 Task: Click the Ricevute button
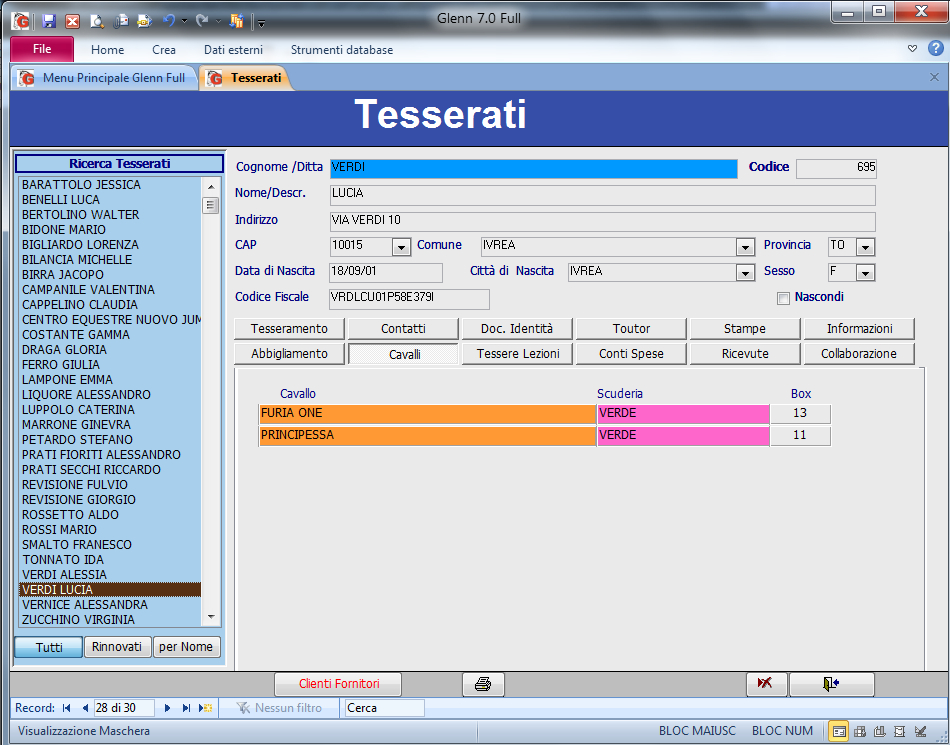click(x=745, y=354)
